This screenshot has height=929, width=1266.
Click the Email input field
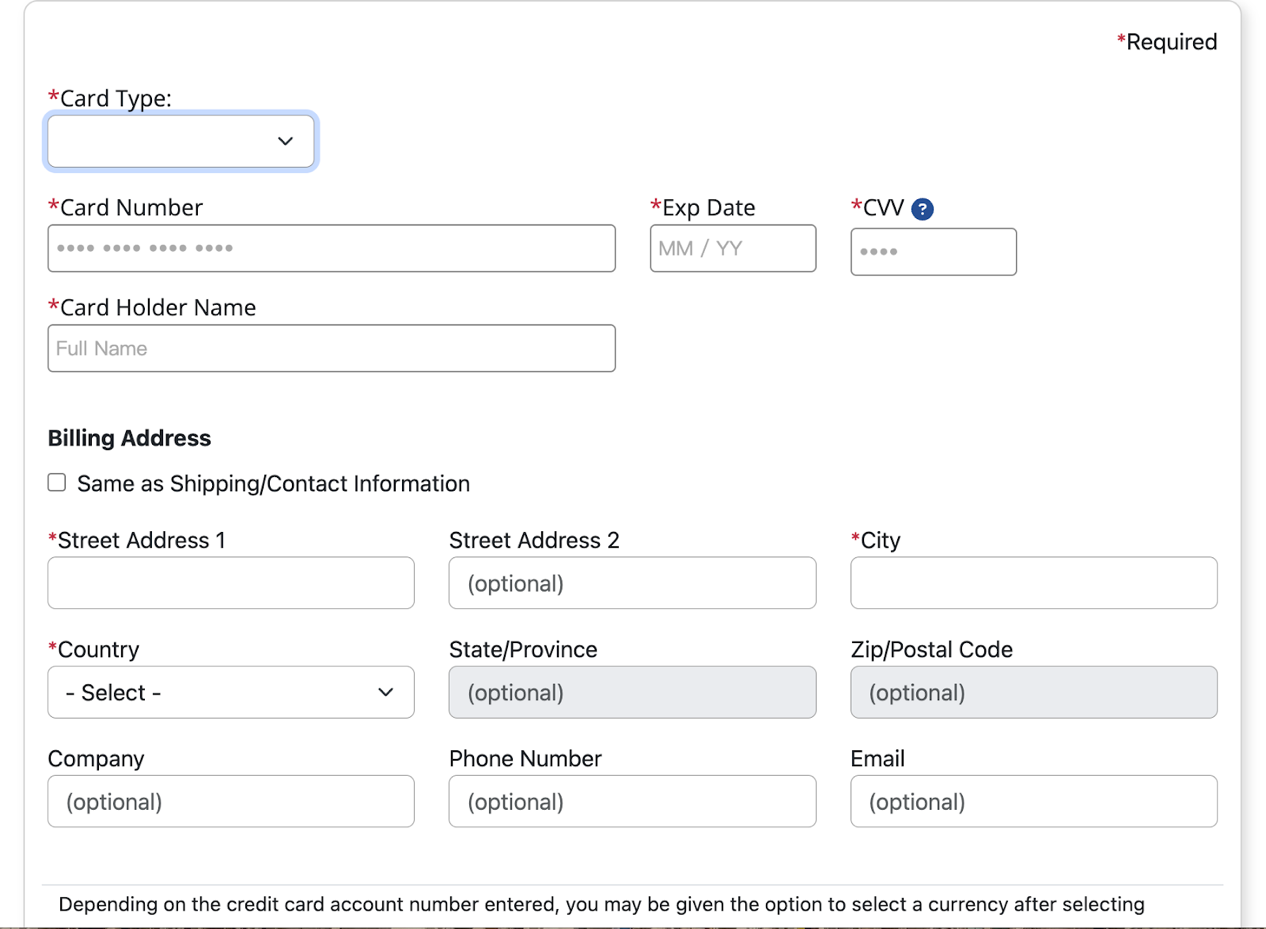tap(1033, 801)
